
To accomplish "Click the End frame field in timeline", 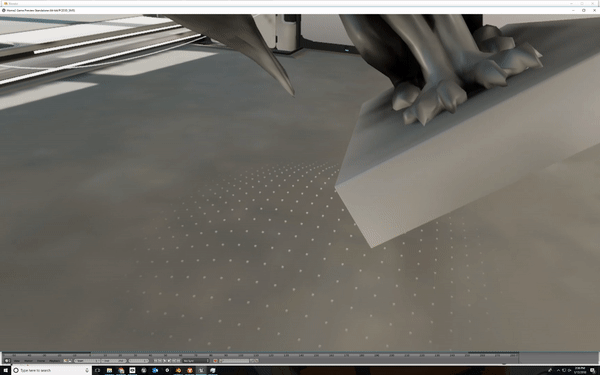I will click(114, 360).
